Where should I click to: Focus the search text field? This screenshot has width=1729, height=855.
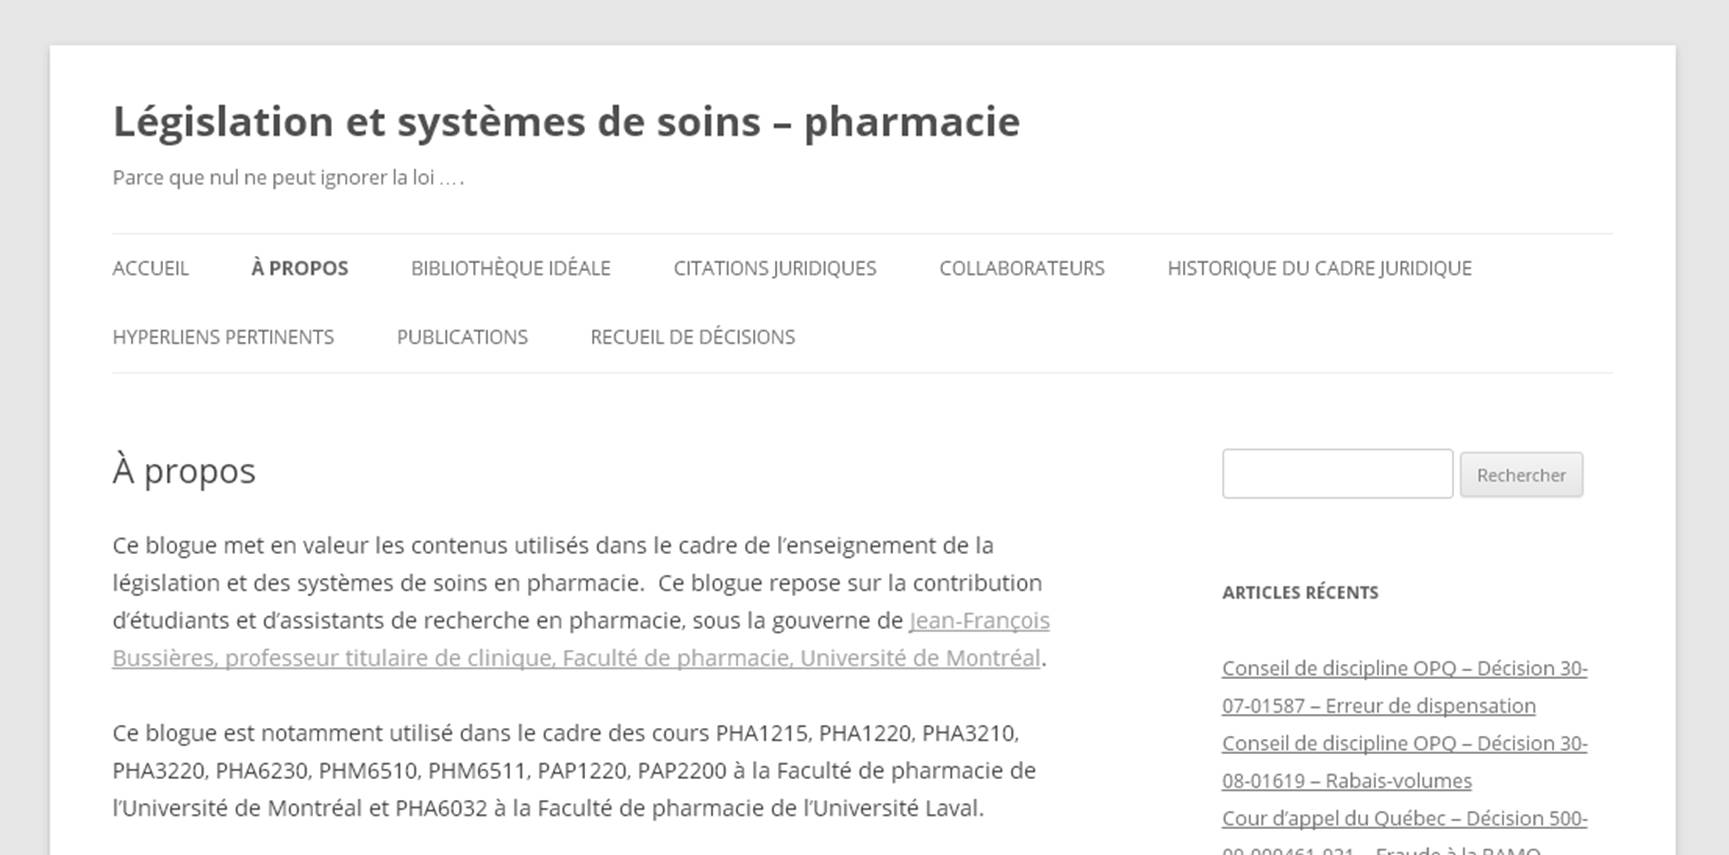coord(1336,474)
